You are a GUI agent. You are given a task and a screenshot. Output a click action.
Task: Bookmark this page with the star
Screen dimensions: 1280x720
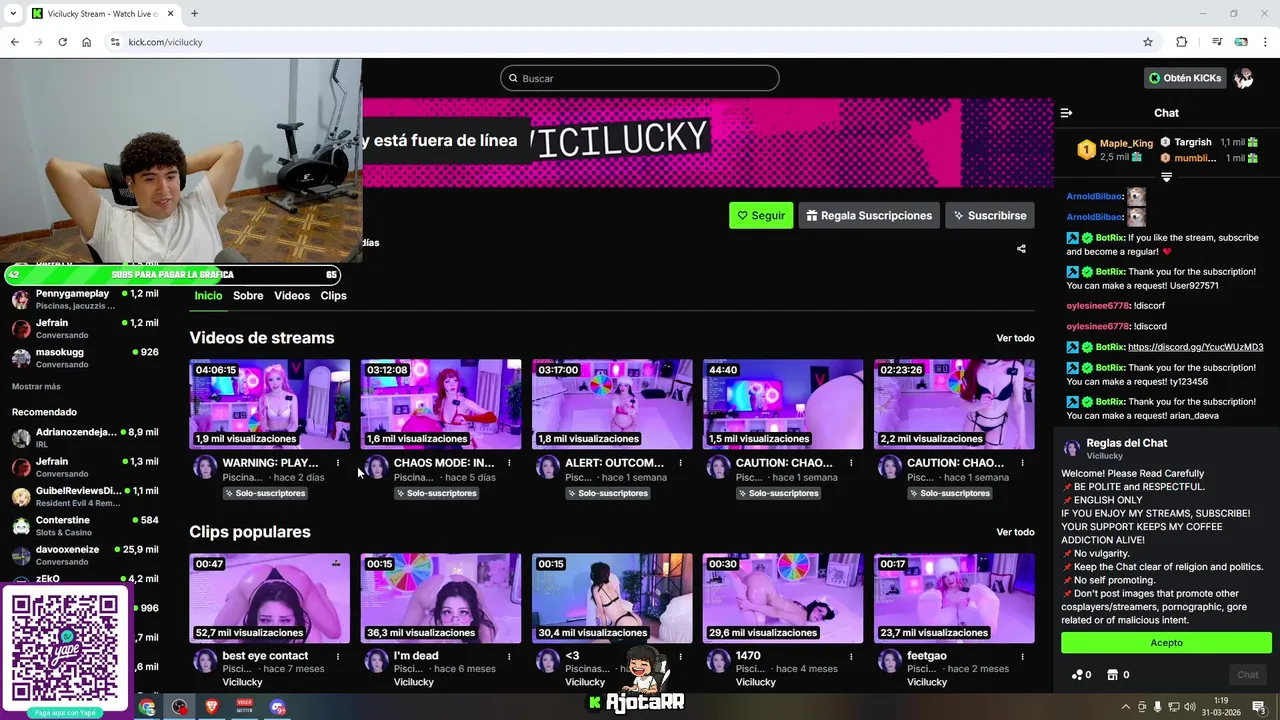point(1148,42)
